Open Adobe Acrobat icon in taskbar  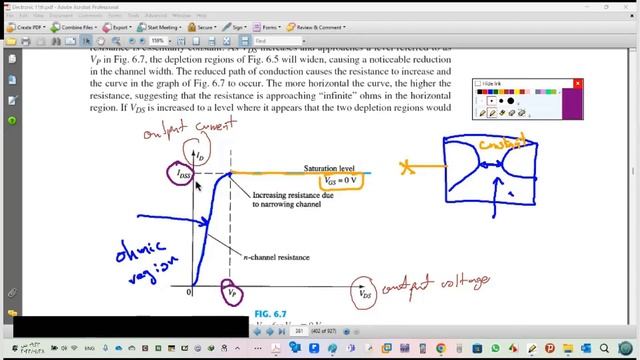[276, 348]
